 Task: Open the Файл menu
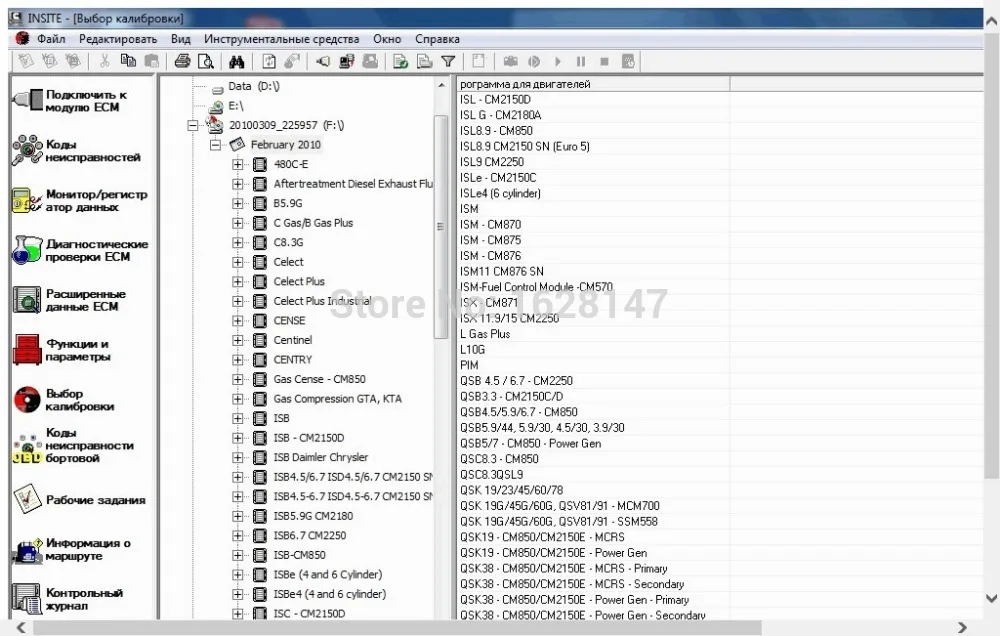[51, 39]
